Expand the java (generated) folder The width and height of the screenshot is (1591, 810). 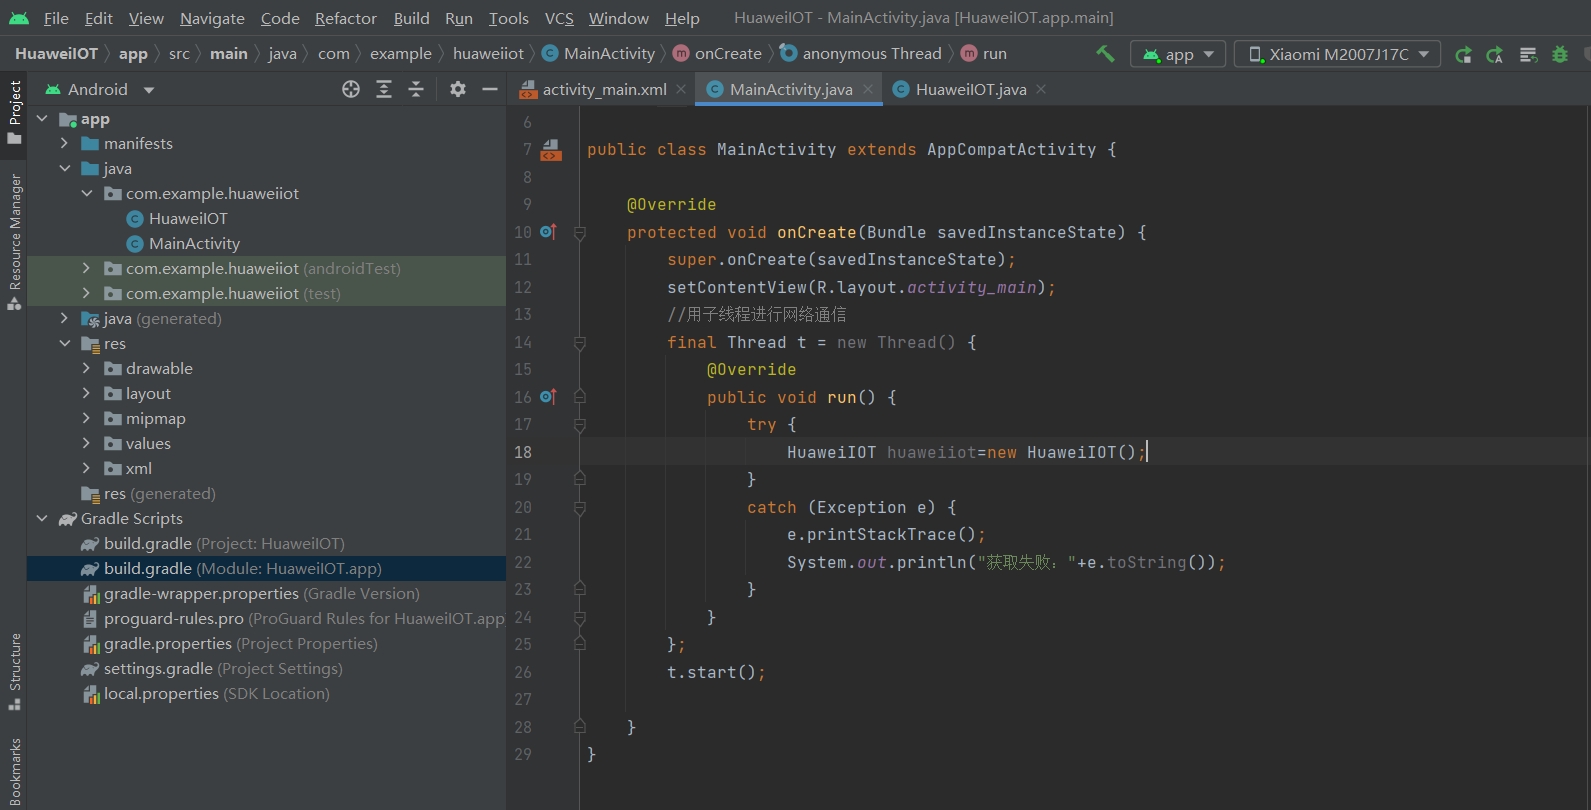tap(64, 319)
